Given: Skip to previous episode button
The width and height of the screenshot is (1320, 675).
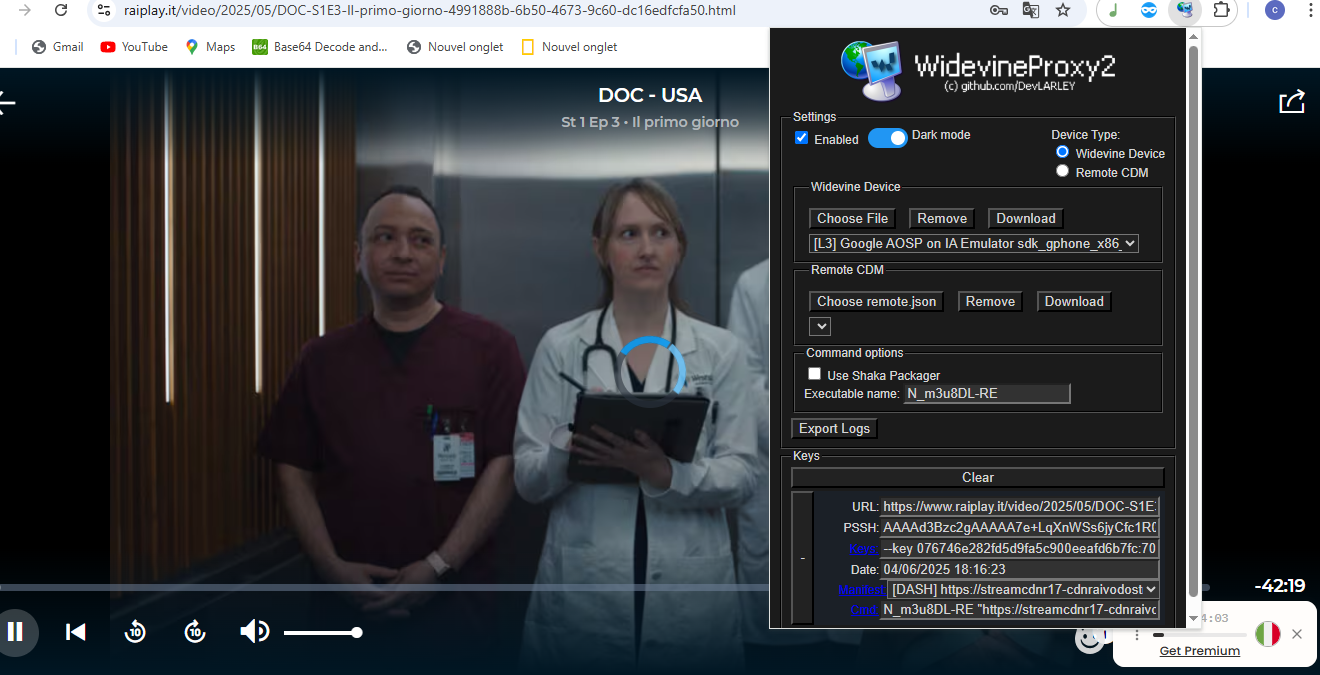Looking at the screenshot, I should 75,631.
